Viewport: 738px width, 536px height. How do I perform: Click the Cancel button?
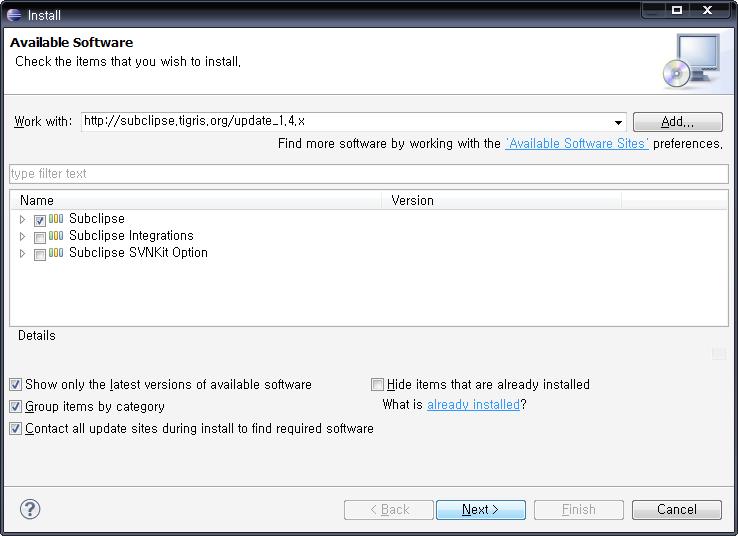coord(676,510)
